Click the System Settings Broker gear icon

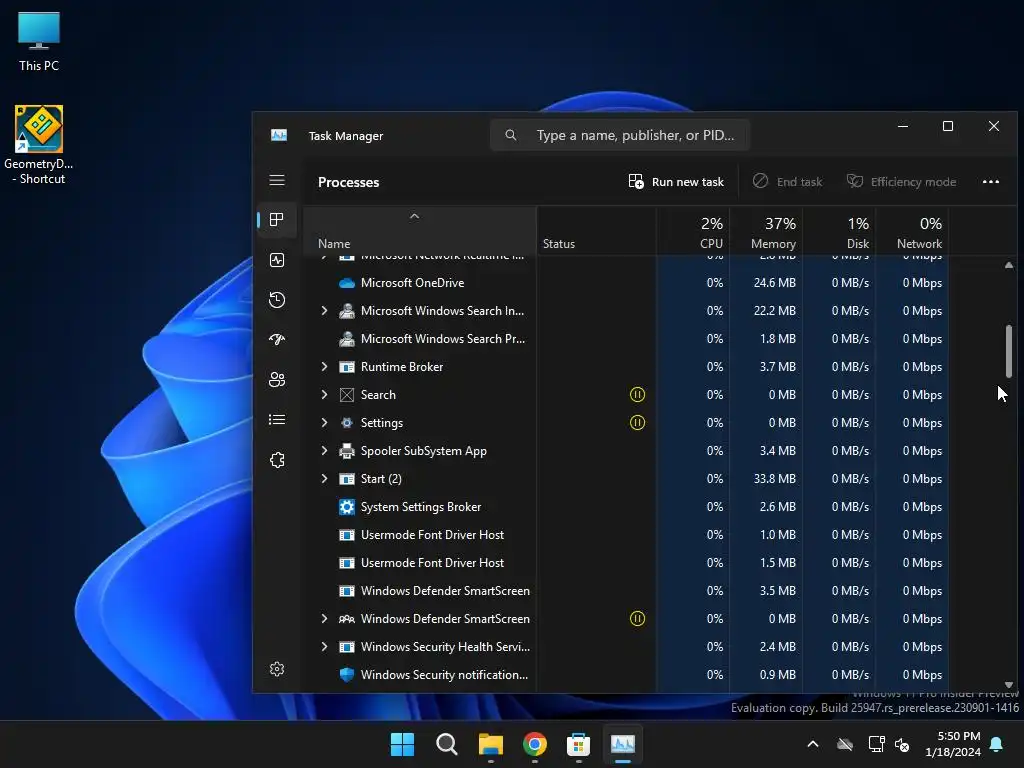[x=347, y=507]
